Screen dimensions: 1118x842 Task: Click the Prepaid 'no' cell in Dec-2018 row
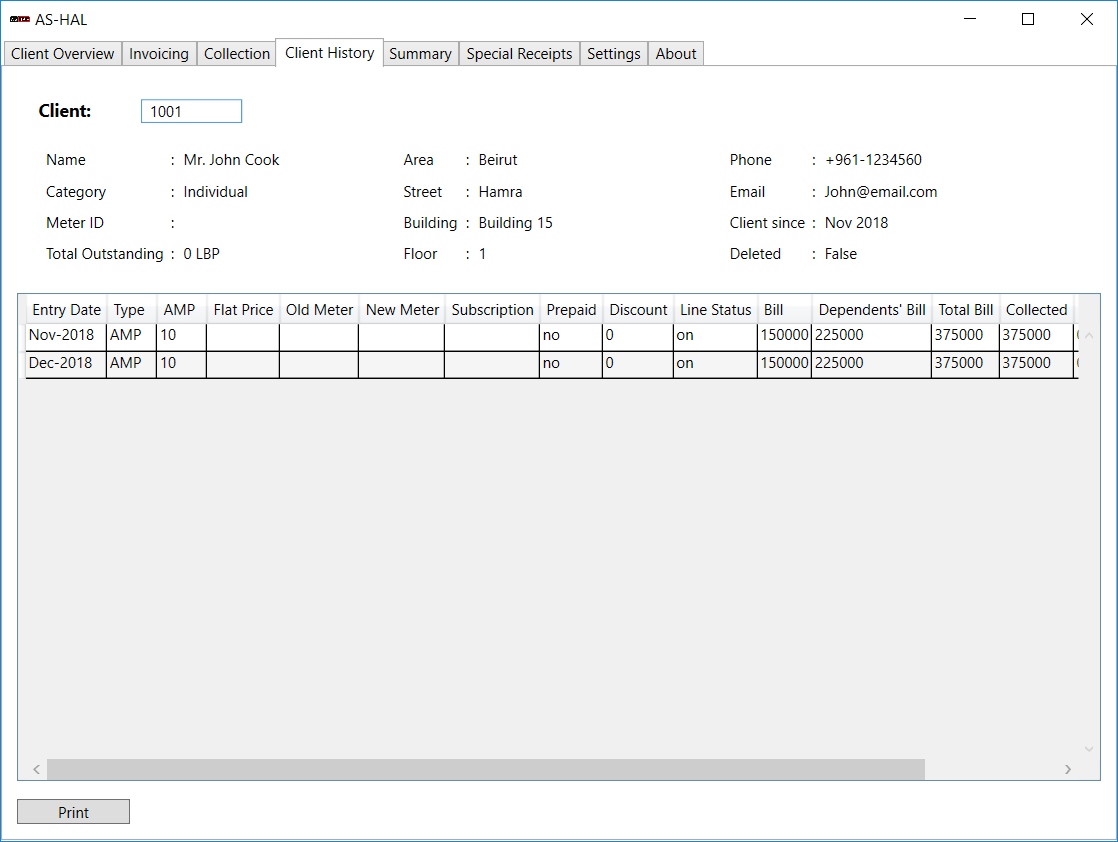tap(571, 363)
